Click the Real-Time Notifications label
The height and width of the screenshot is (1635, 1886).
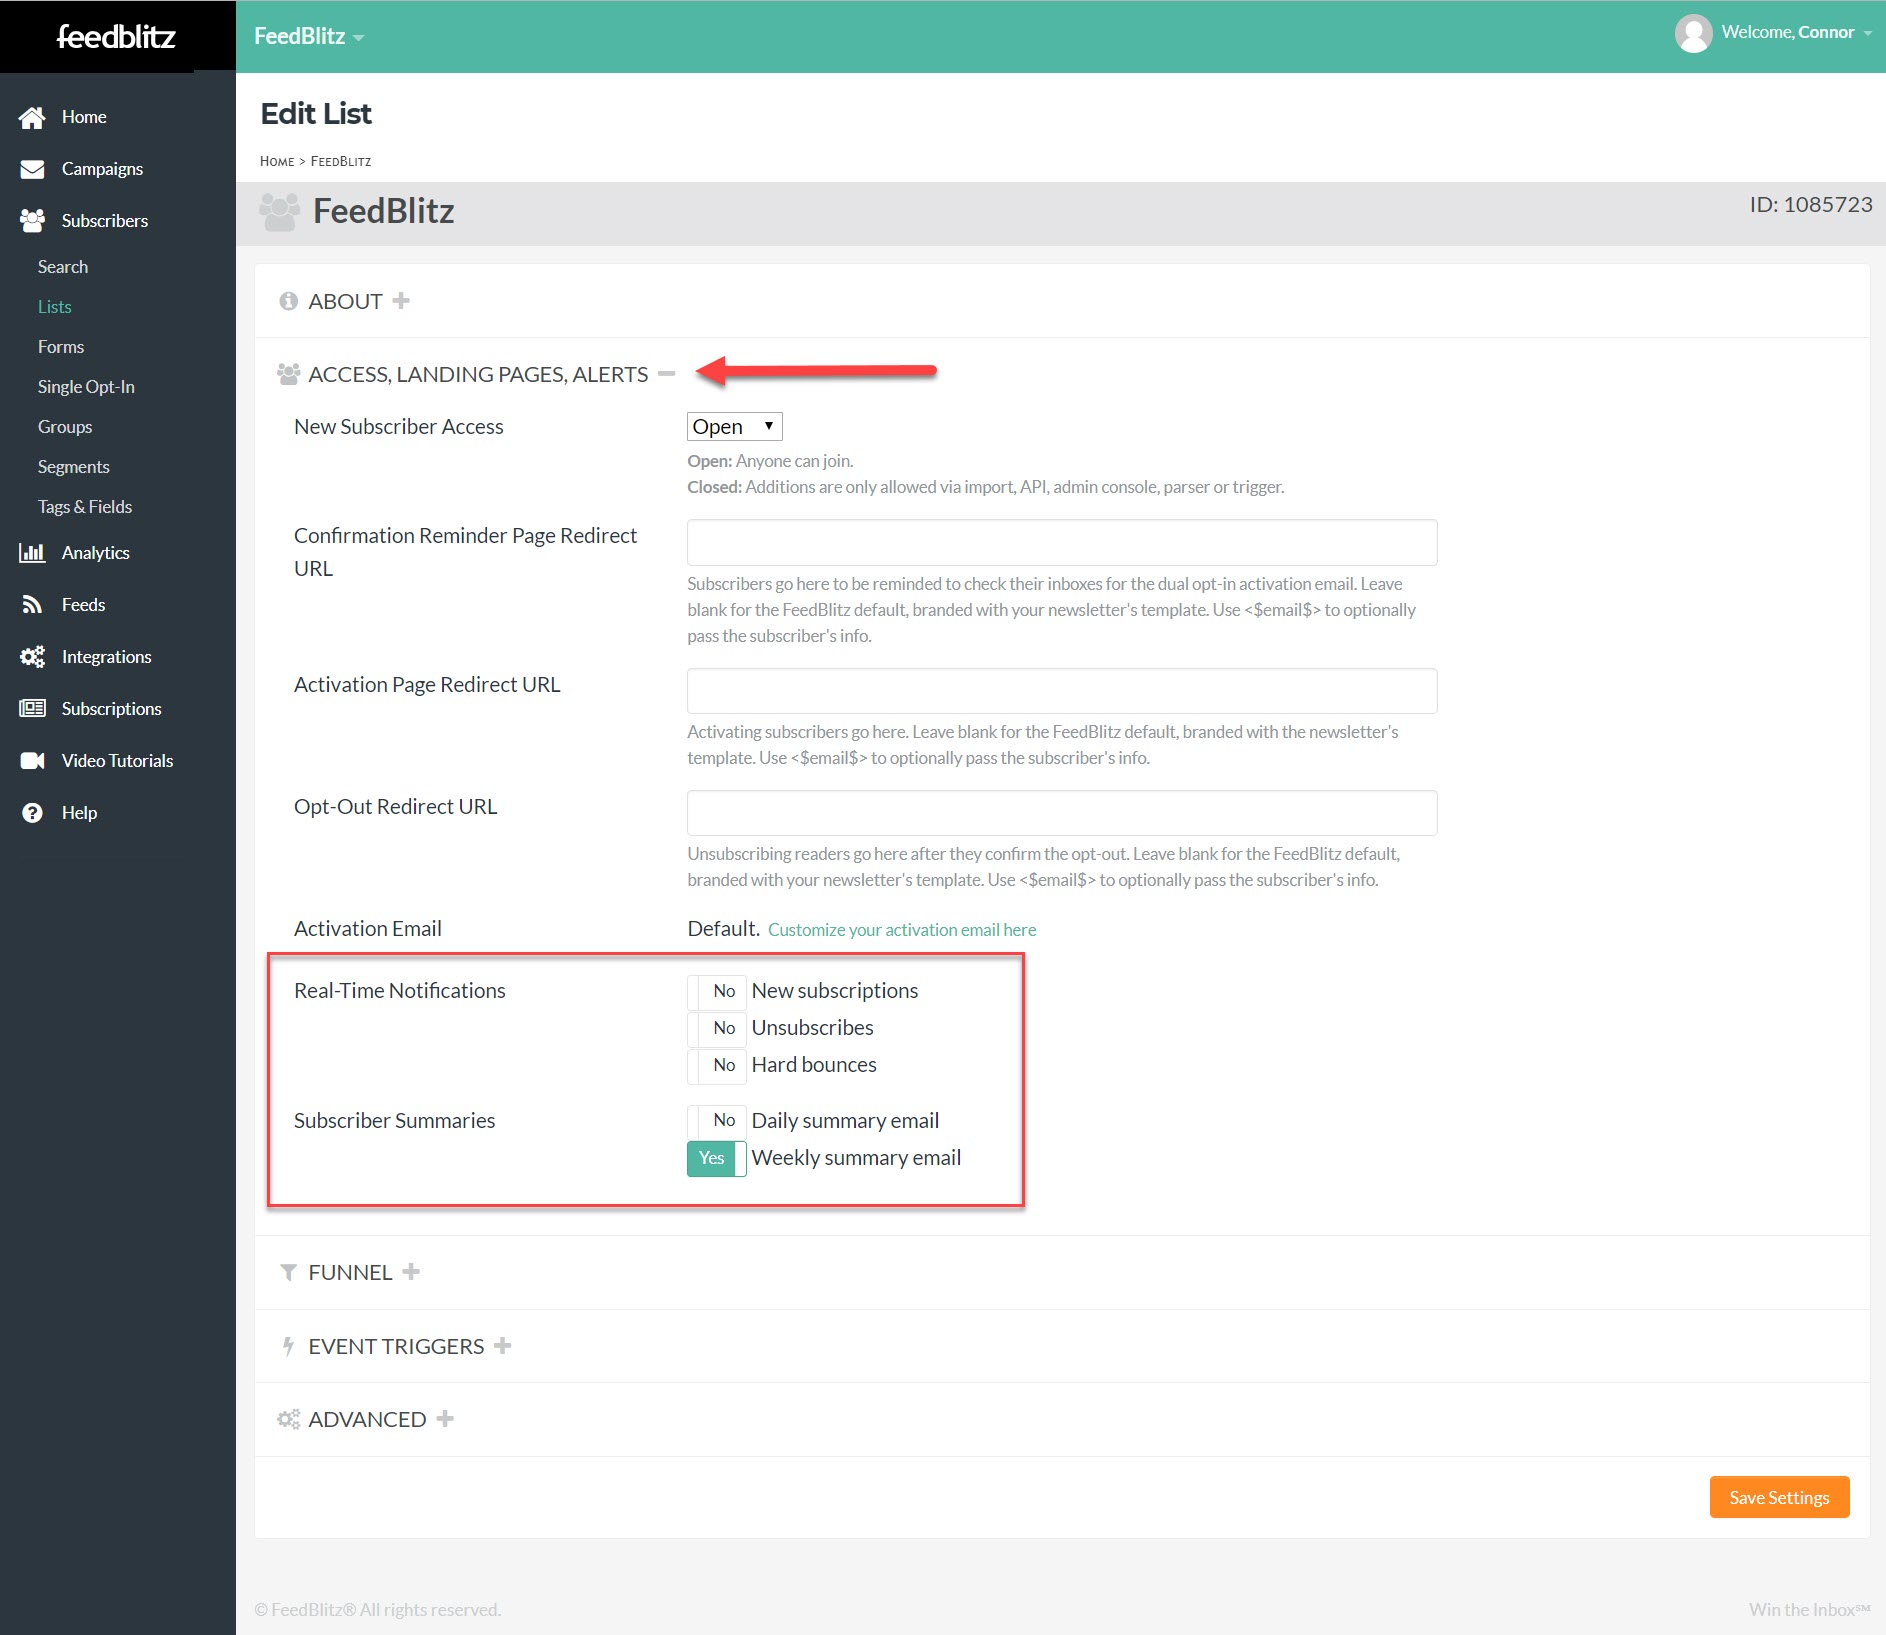(400, 991)
